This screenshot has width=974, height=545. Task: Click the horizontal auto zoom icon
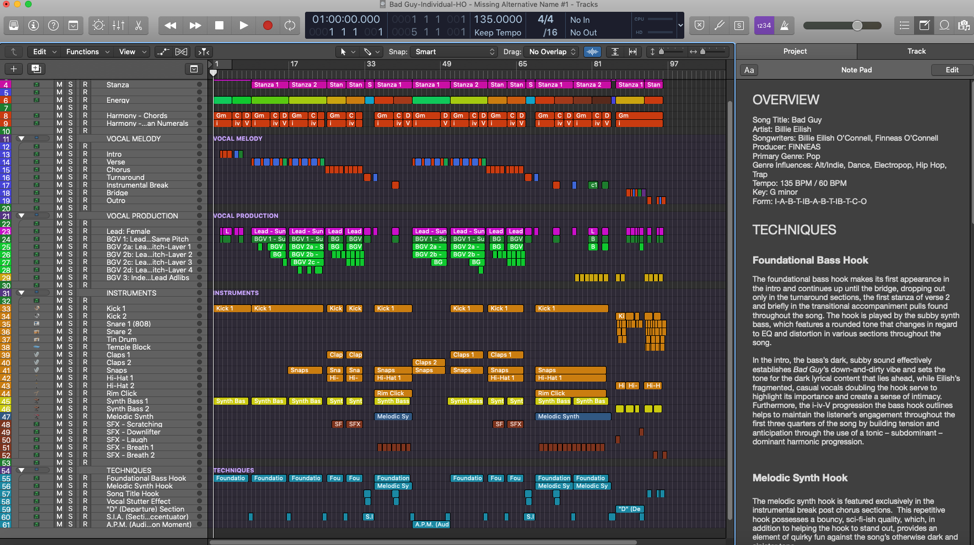[632, 52]
